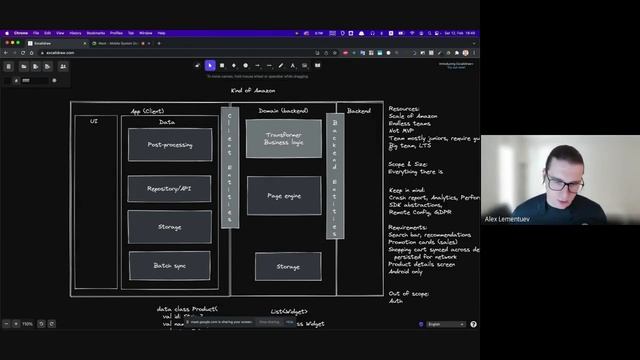This screenshot has height=360, width=640.
Task: Open a new browser tab with plus
Action: [x=159, y=43]
